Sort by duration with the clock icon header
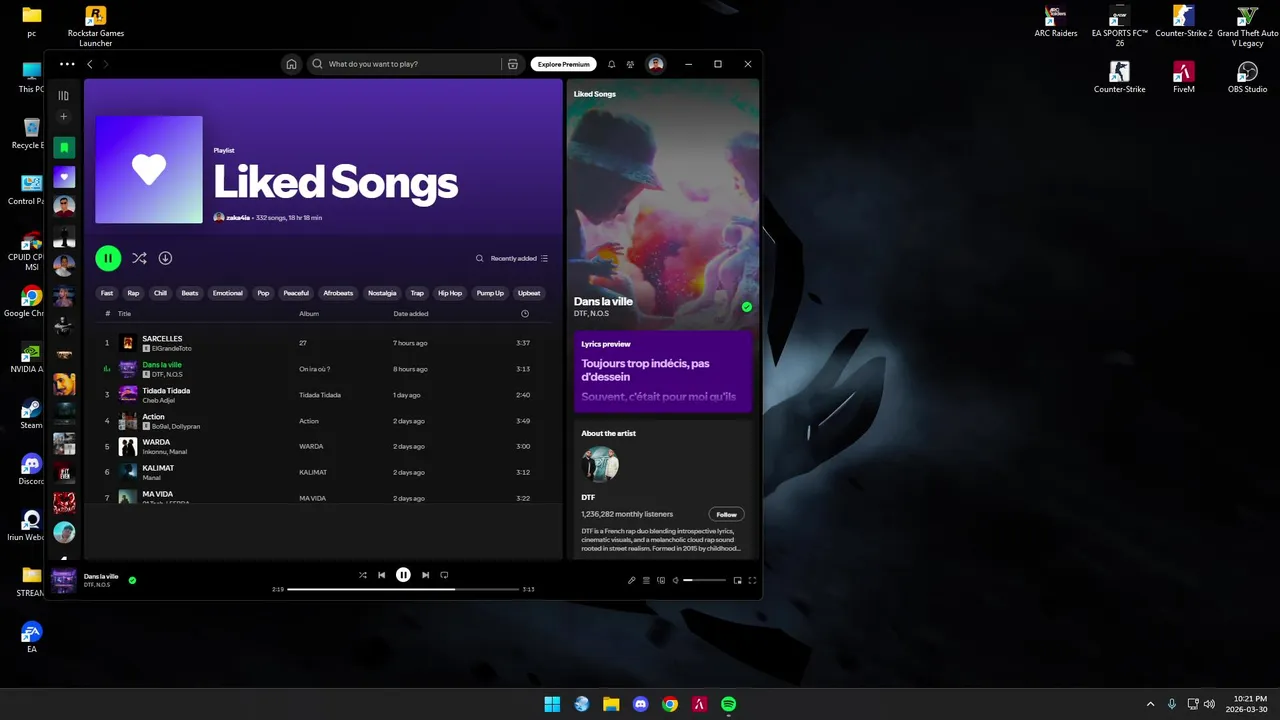This screenshot has height=720, width=1280. [x=525, y=314]
